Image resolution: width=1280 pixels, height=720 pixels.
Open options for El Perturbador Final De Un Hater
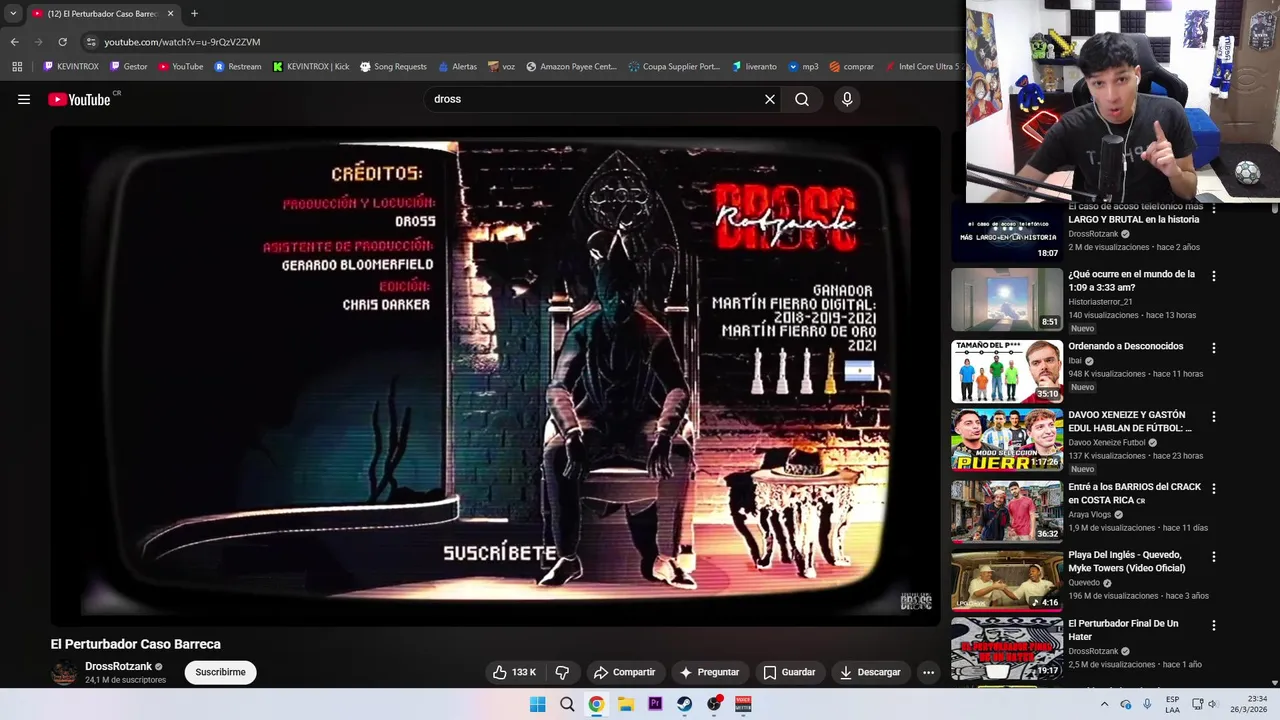(x=1214, y=625)
